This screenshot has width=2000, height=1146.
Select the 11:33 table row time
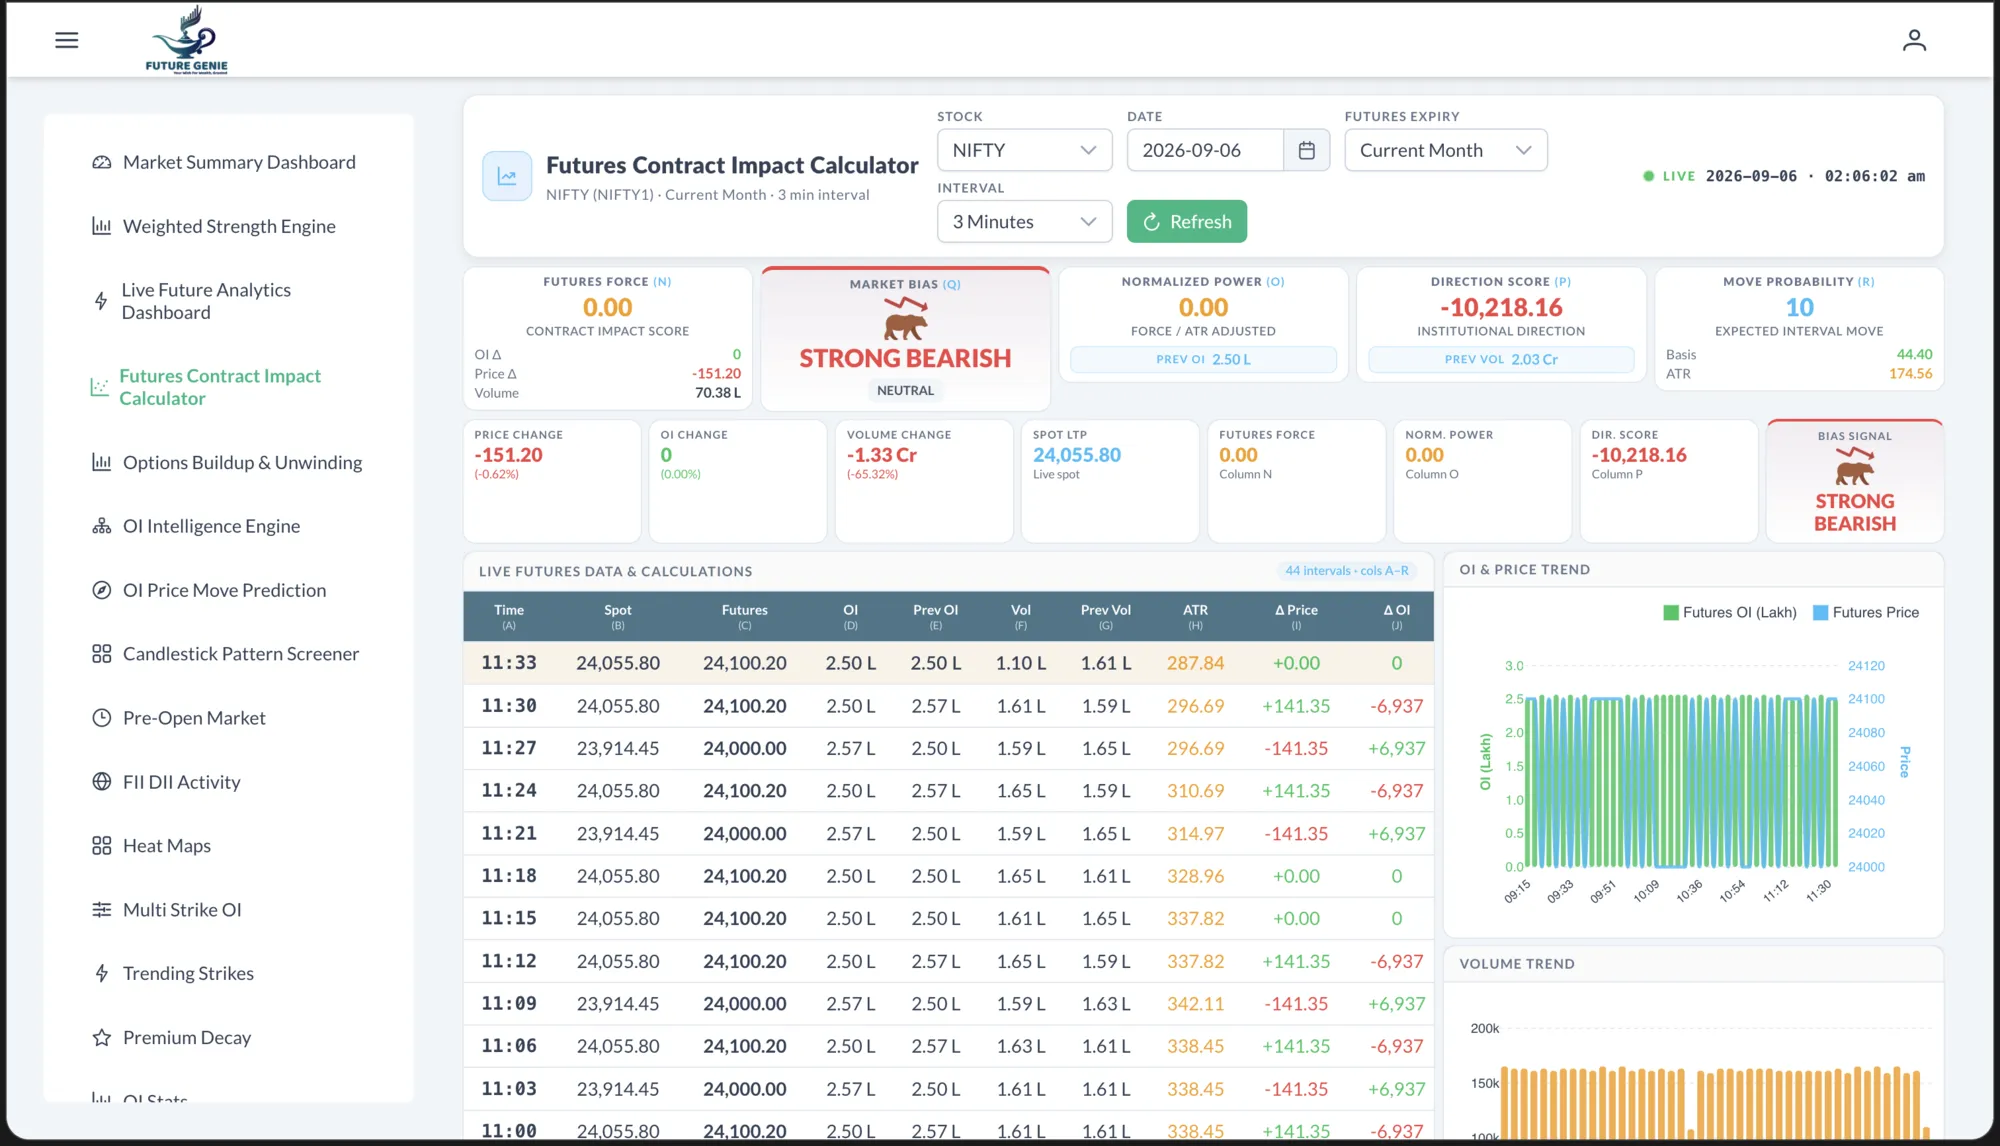[508, 663]
